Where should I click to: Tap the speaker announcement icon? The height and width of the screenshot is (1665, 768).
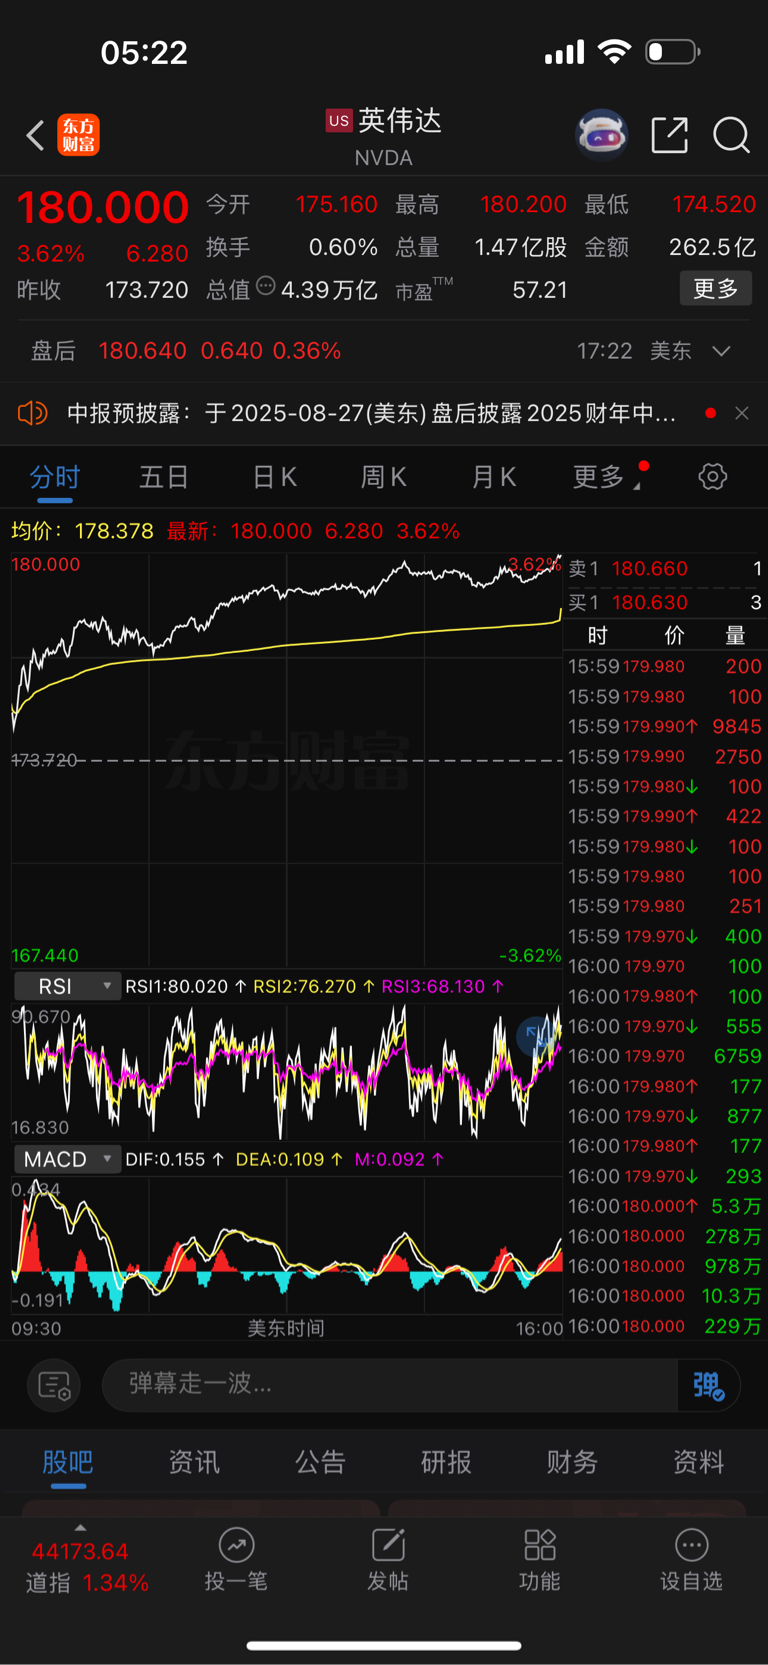click(32, 413)
